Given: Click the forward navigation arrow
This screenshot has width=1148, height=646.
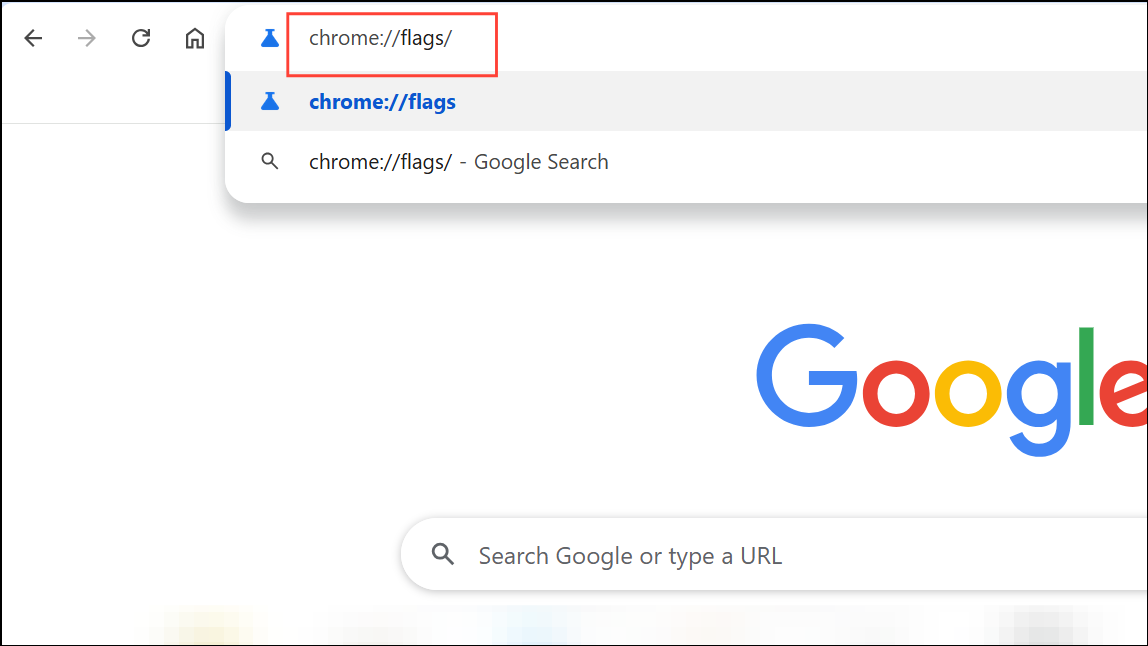Looking at the screenshot, I should (87, 38).
